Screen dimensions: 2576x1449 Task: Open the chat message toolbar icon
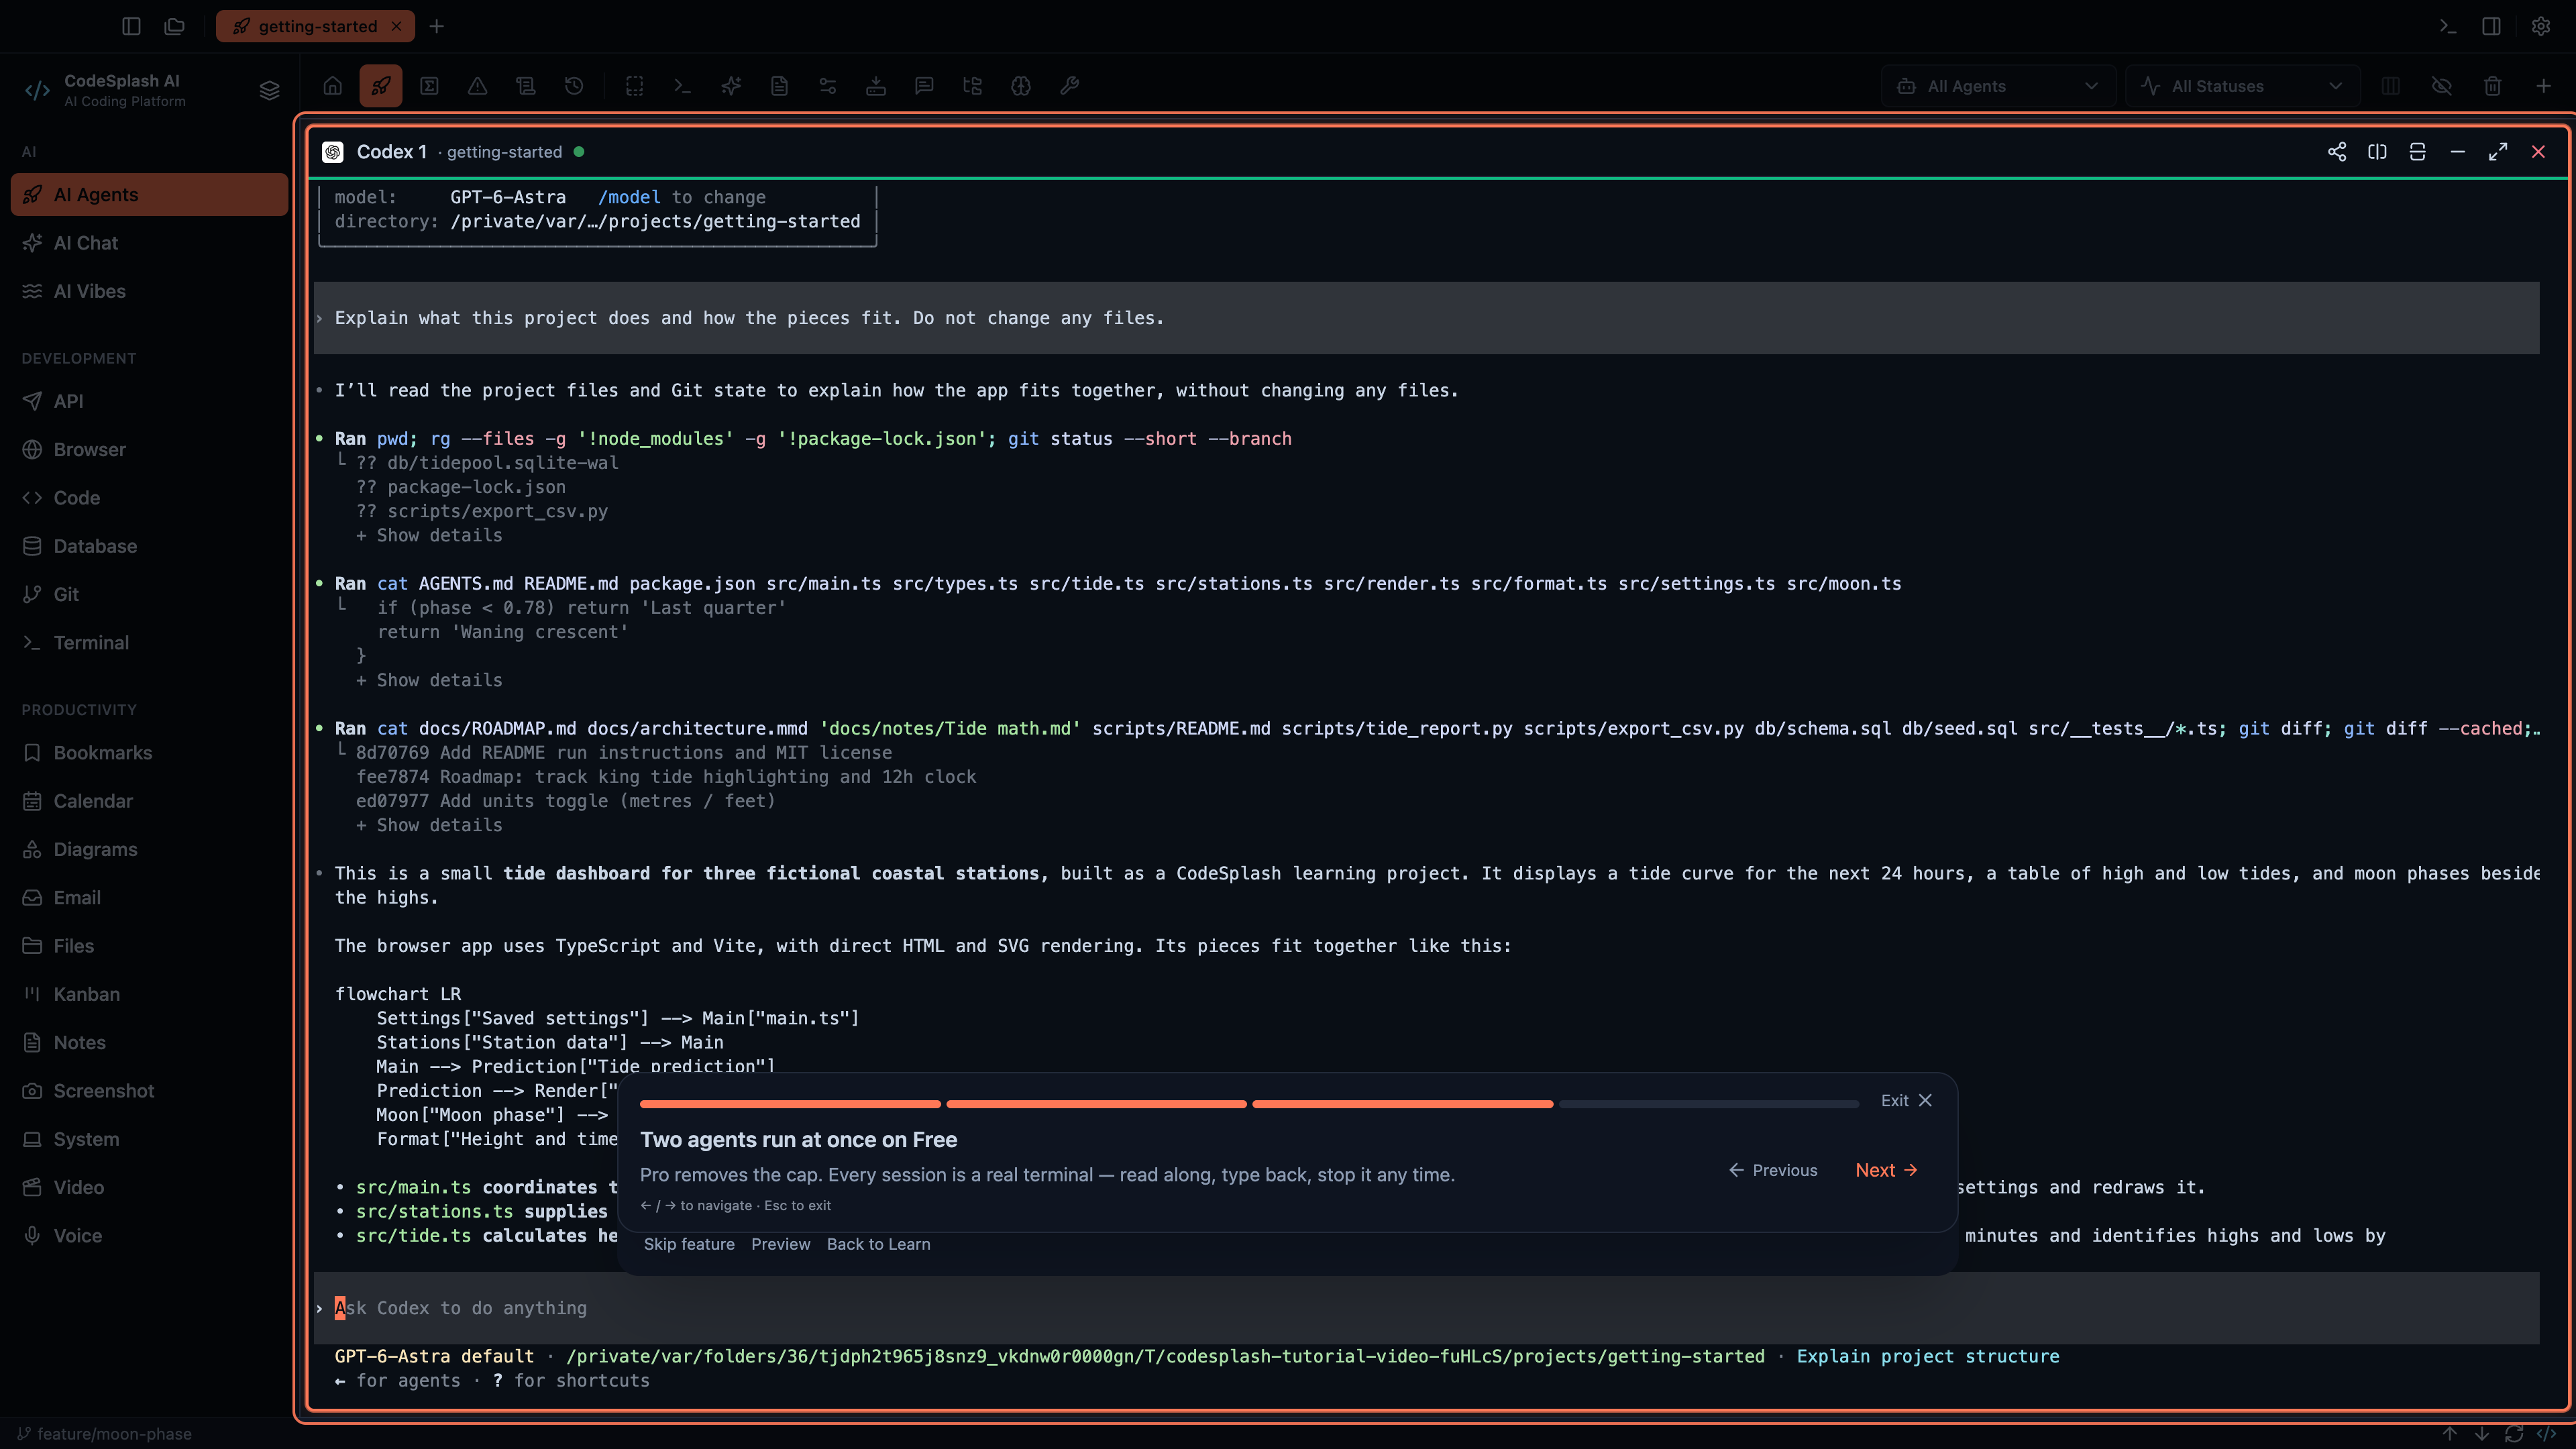(924, 86)
